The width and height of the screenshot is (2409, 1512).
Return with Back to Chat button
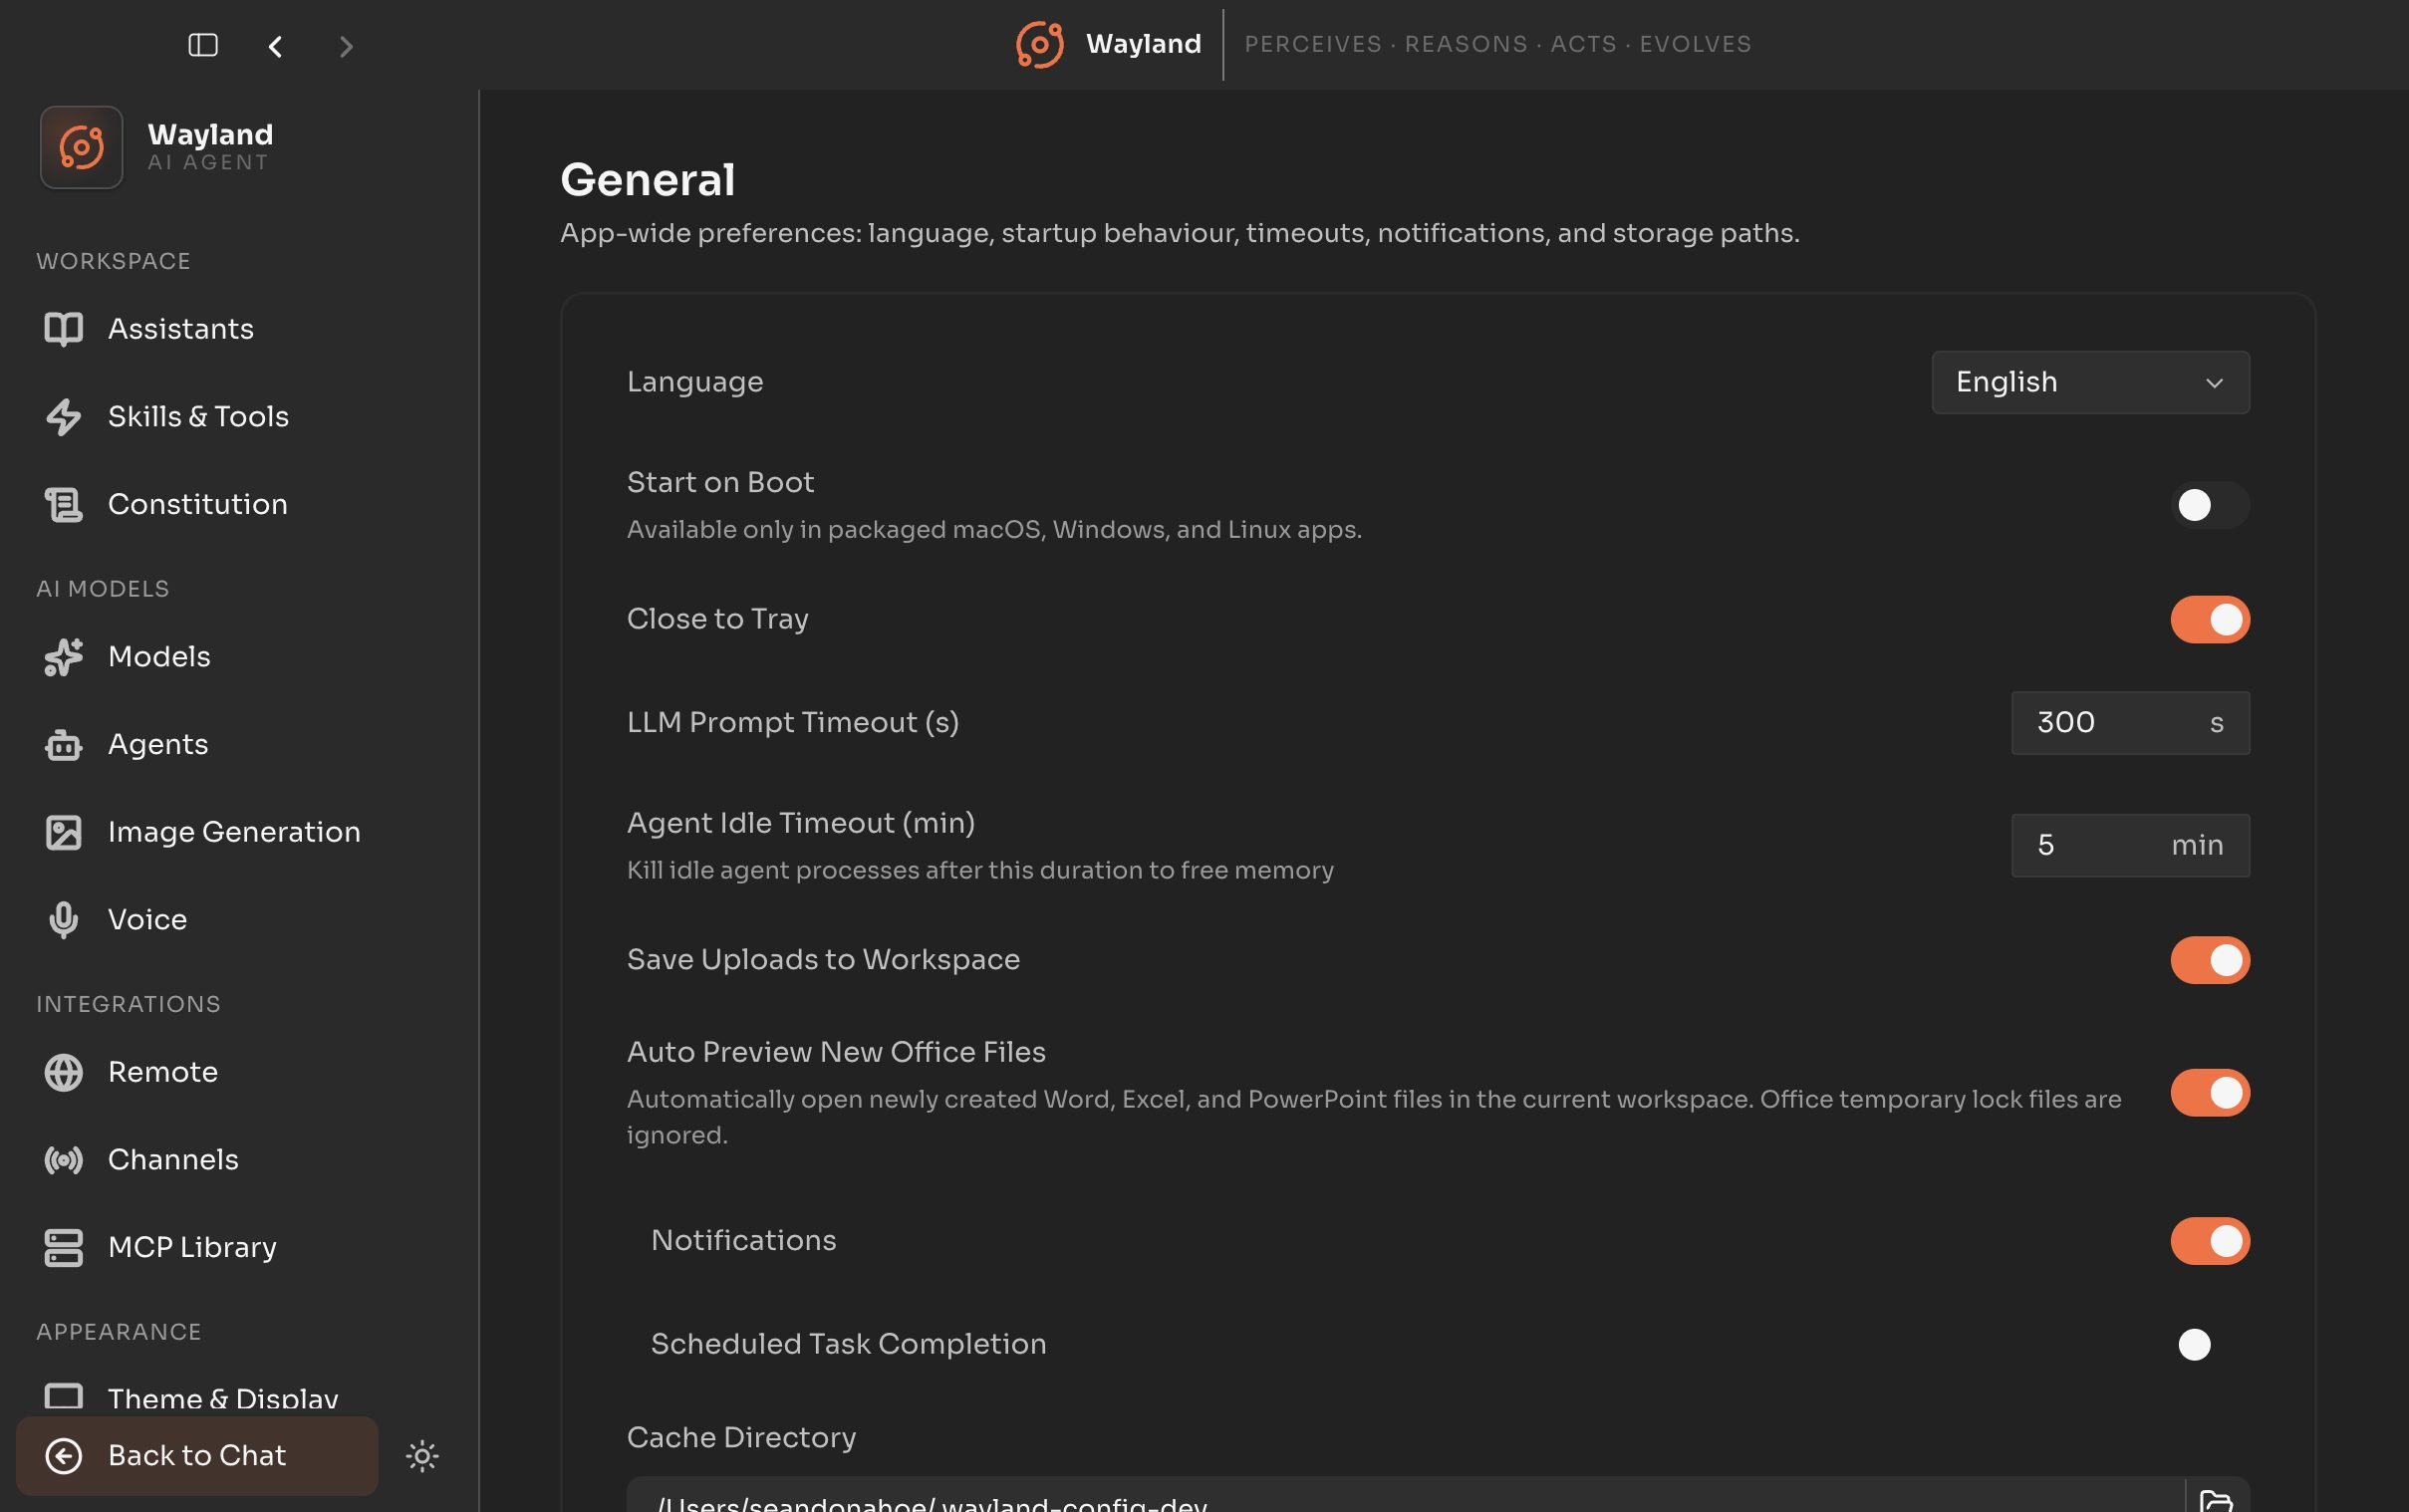tap(197, 1456)
